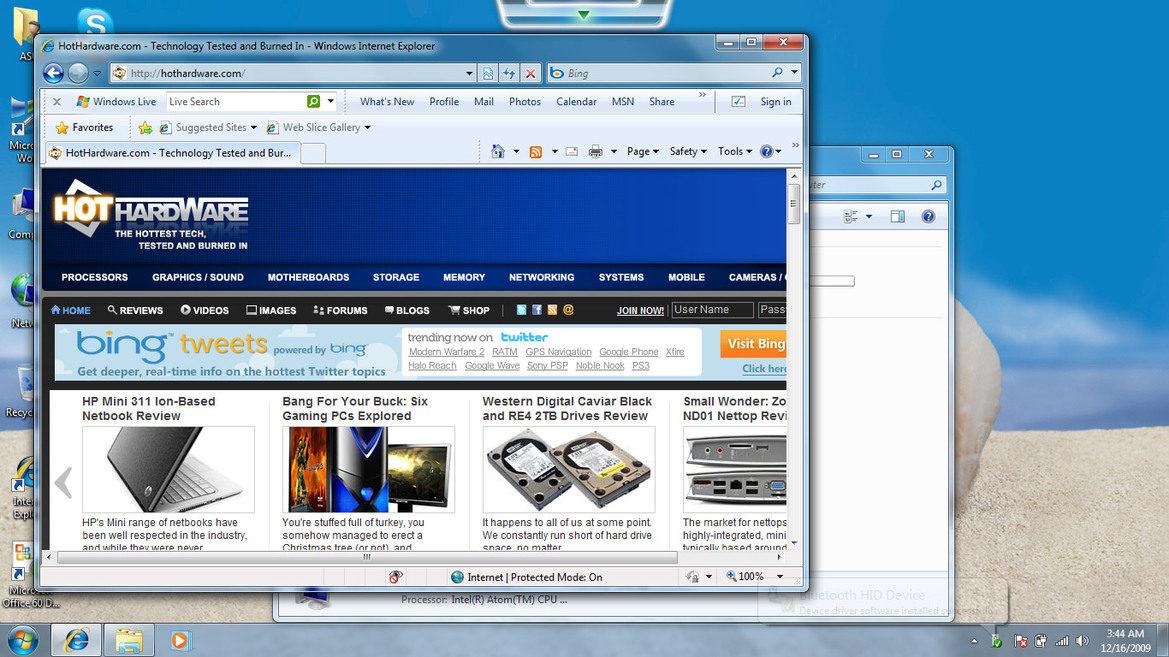1169x657 pixels.
Task: Click the HotHardware Facebook icon
Action: (537, 309)
